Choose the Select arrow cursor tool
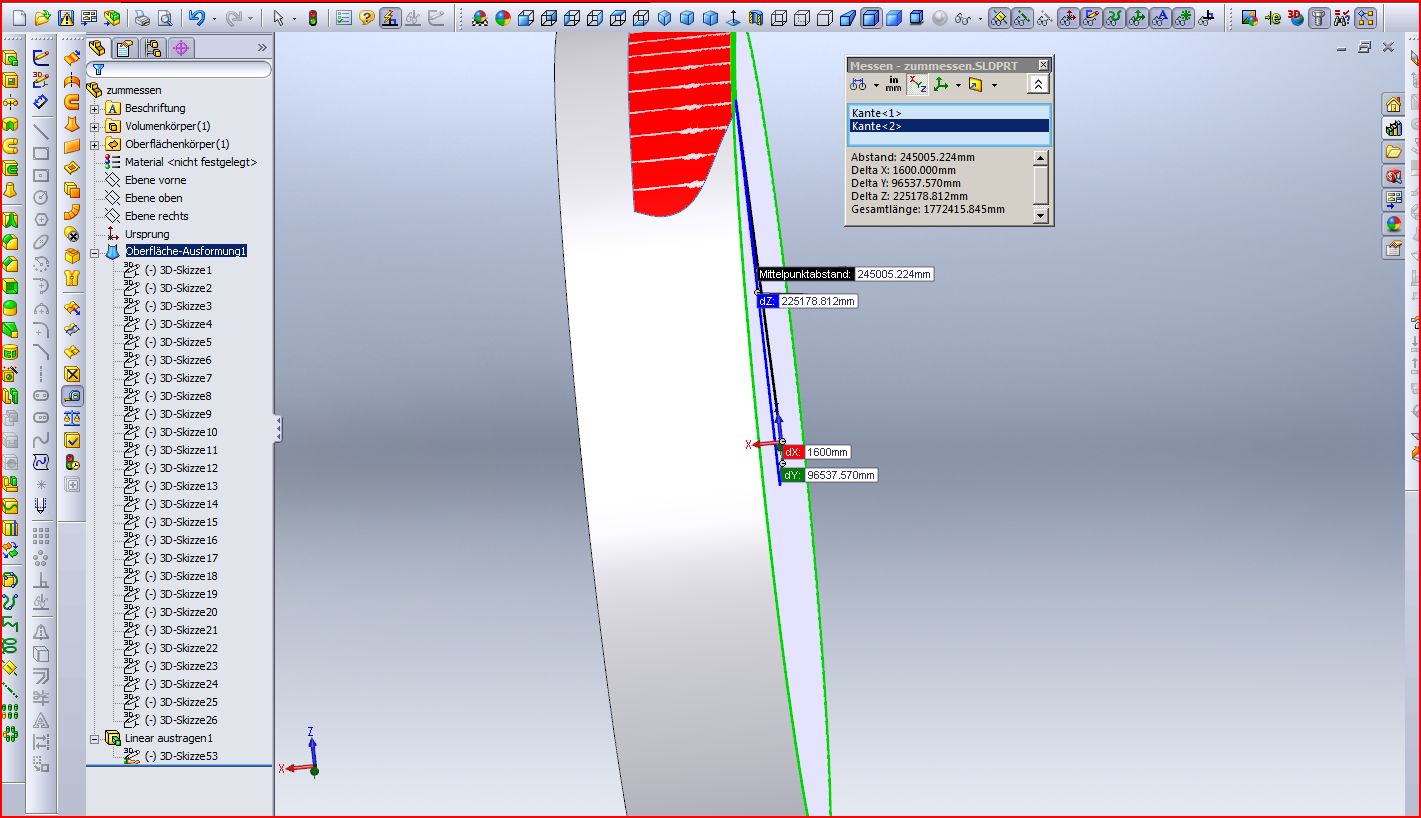Image resolution: width=1421 pixels, height=818 pixels. (x=279, y=18)
